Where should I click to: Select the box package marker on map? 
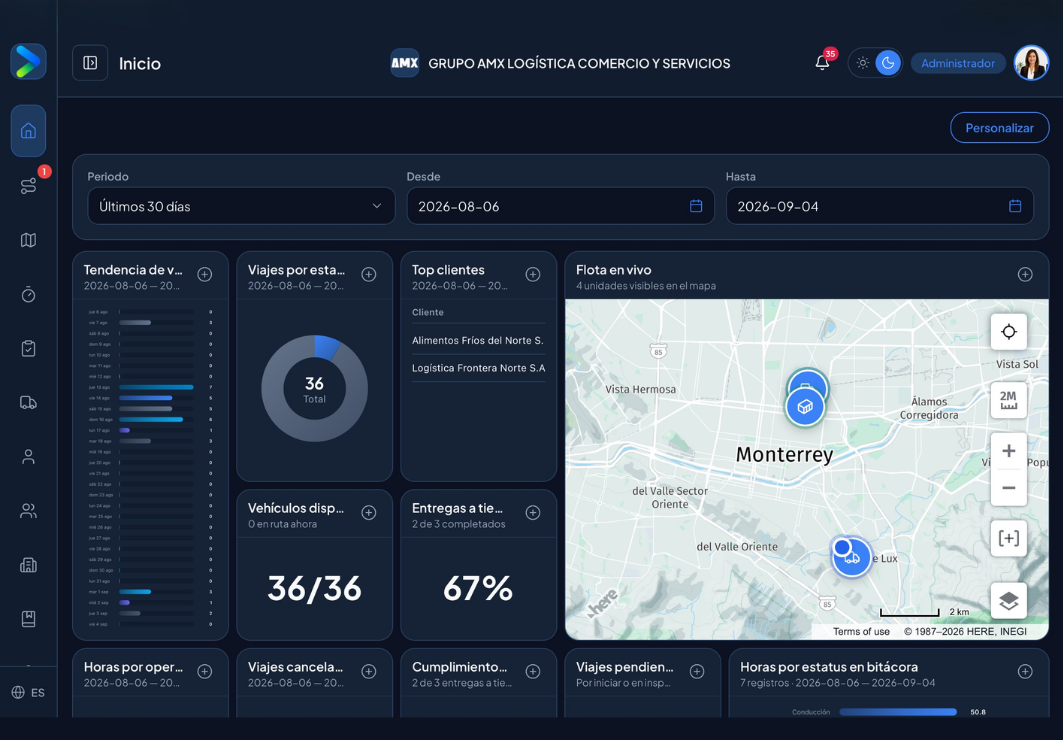(x=805, y=407)
